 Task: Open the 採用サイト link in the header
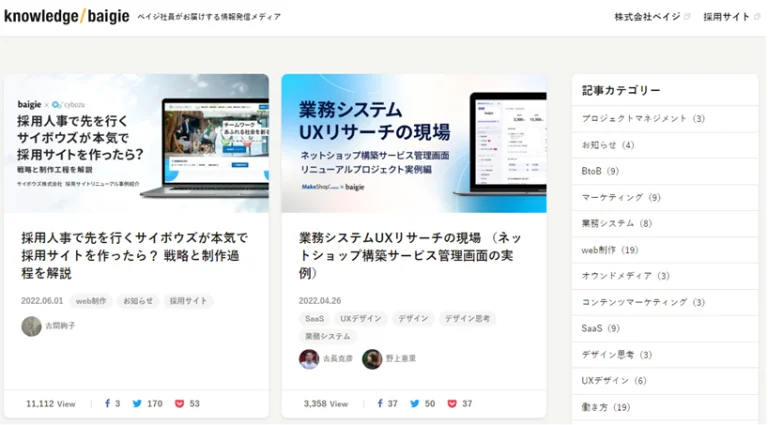726,17
